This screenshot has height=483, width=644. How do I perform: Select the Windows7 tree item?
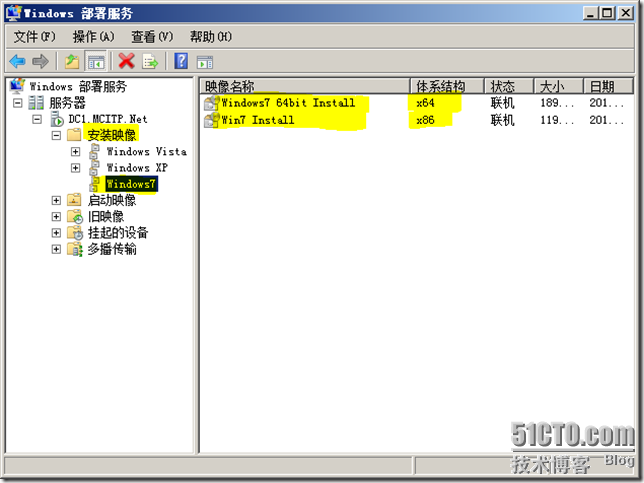pyautogui.click(x=131, y=184)
